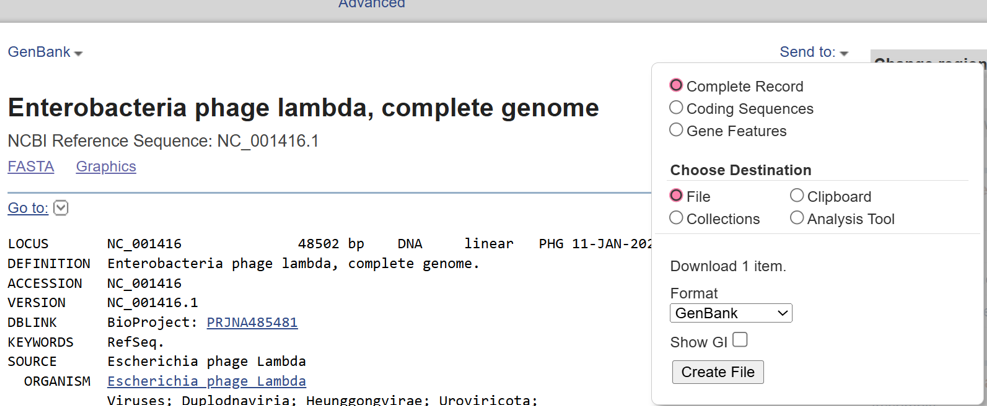The height and width of the screenshot is (406, 987).
Task: Open the Graphics view link
Action: (x=106, y=166)
